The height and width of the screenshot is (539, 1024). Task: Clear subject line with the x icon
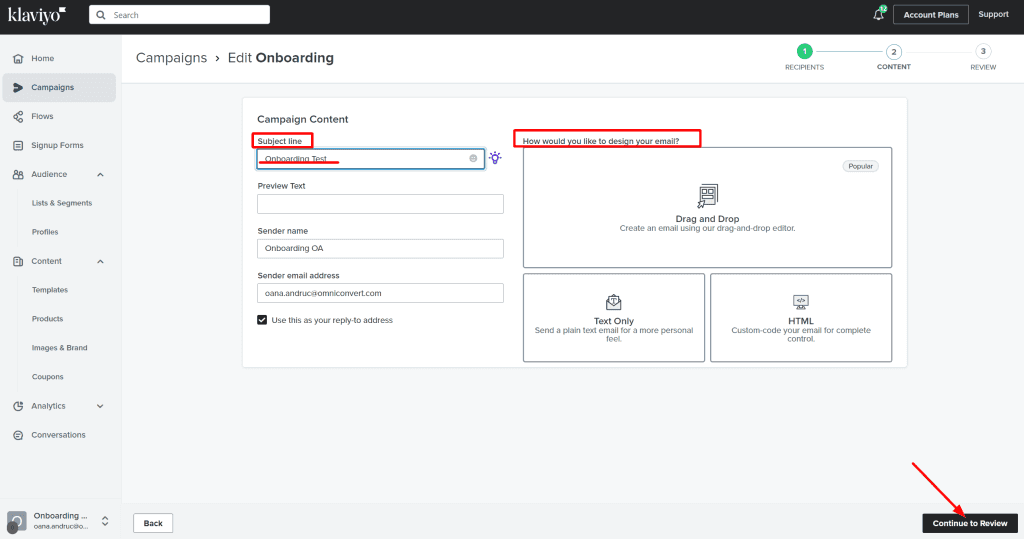(473, 159)
